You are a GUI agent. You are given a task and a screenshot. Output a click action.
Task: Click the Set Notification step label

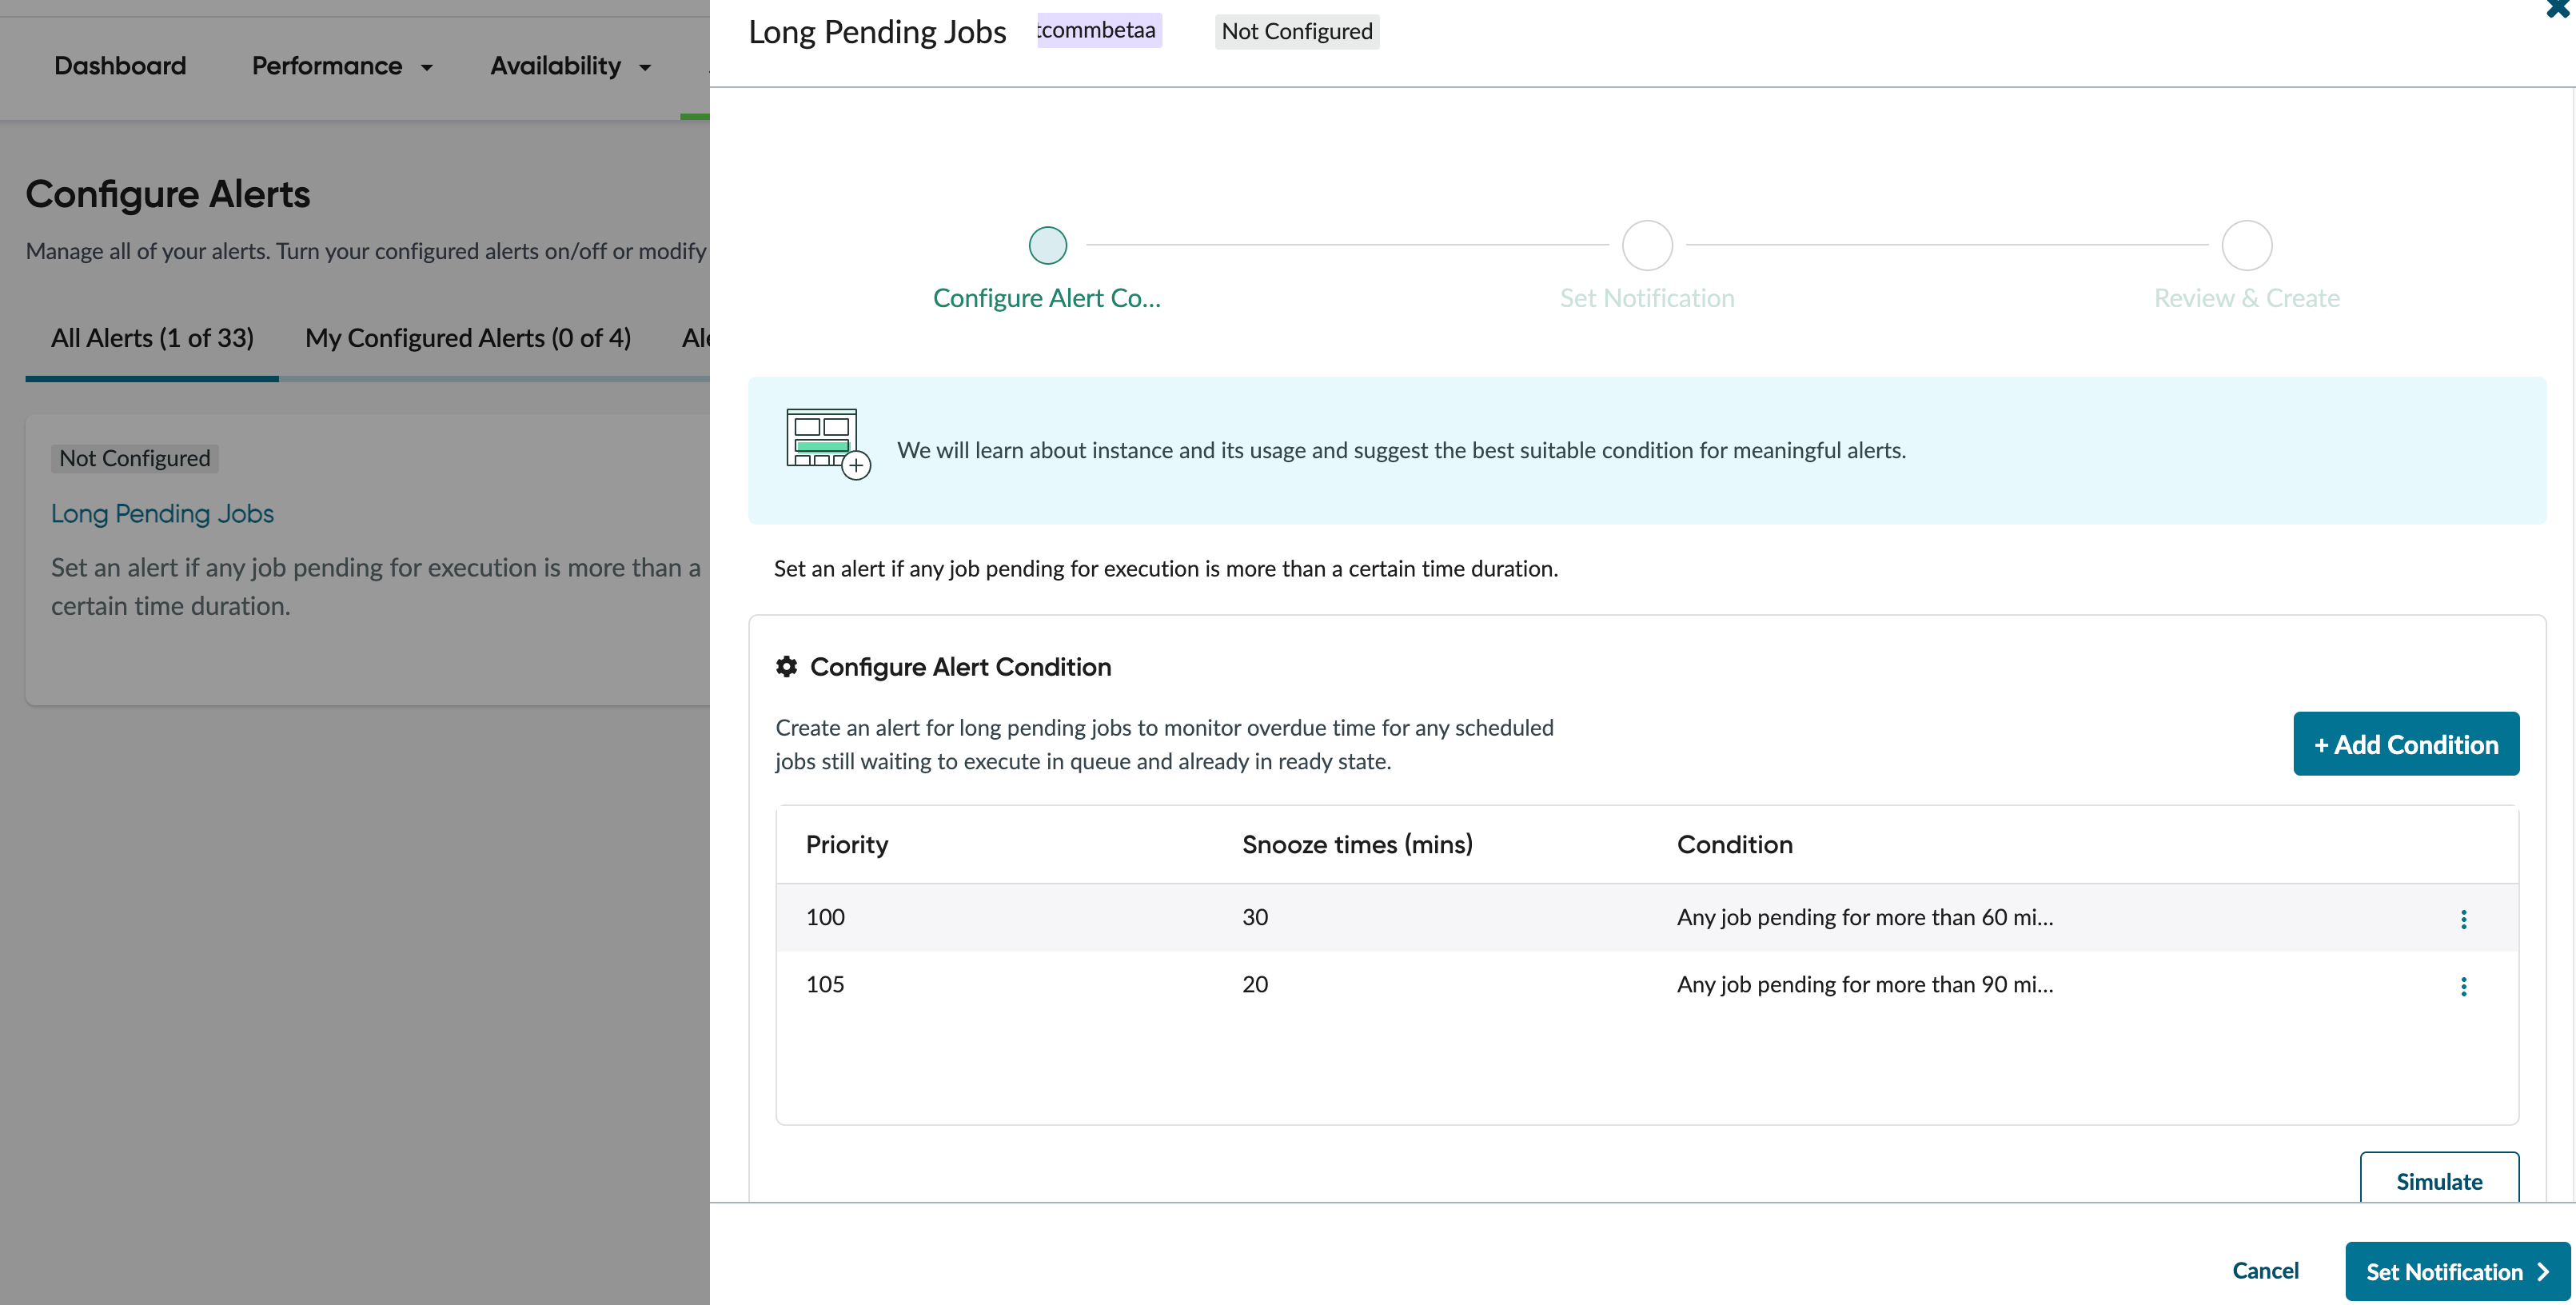click(1647, 298)
